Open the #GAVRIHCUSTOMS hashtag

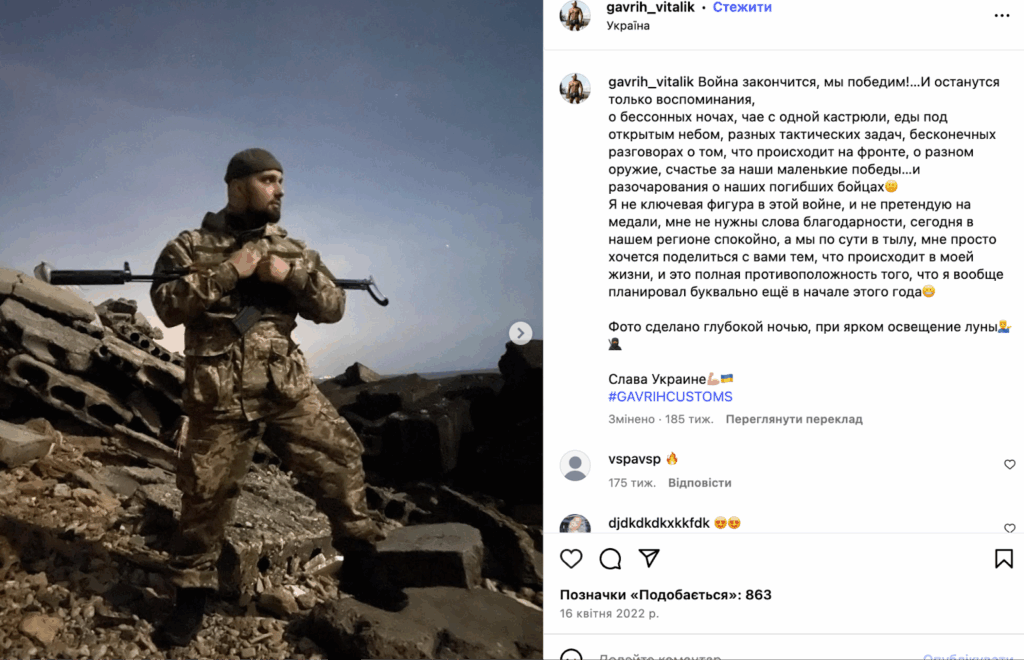pos(670,396)
